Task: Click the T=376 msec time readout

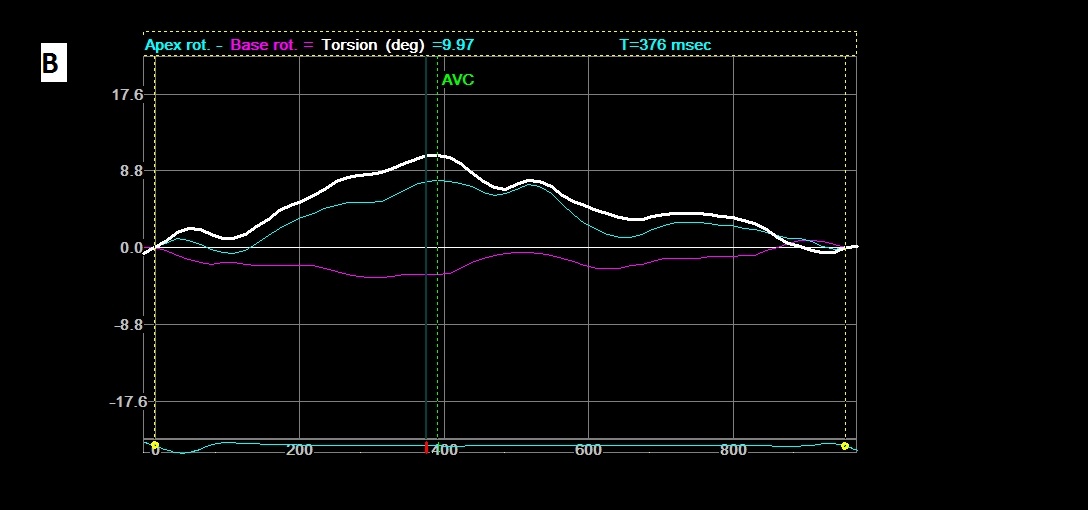Action: tap(665, 45)
